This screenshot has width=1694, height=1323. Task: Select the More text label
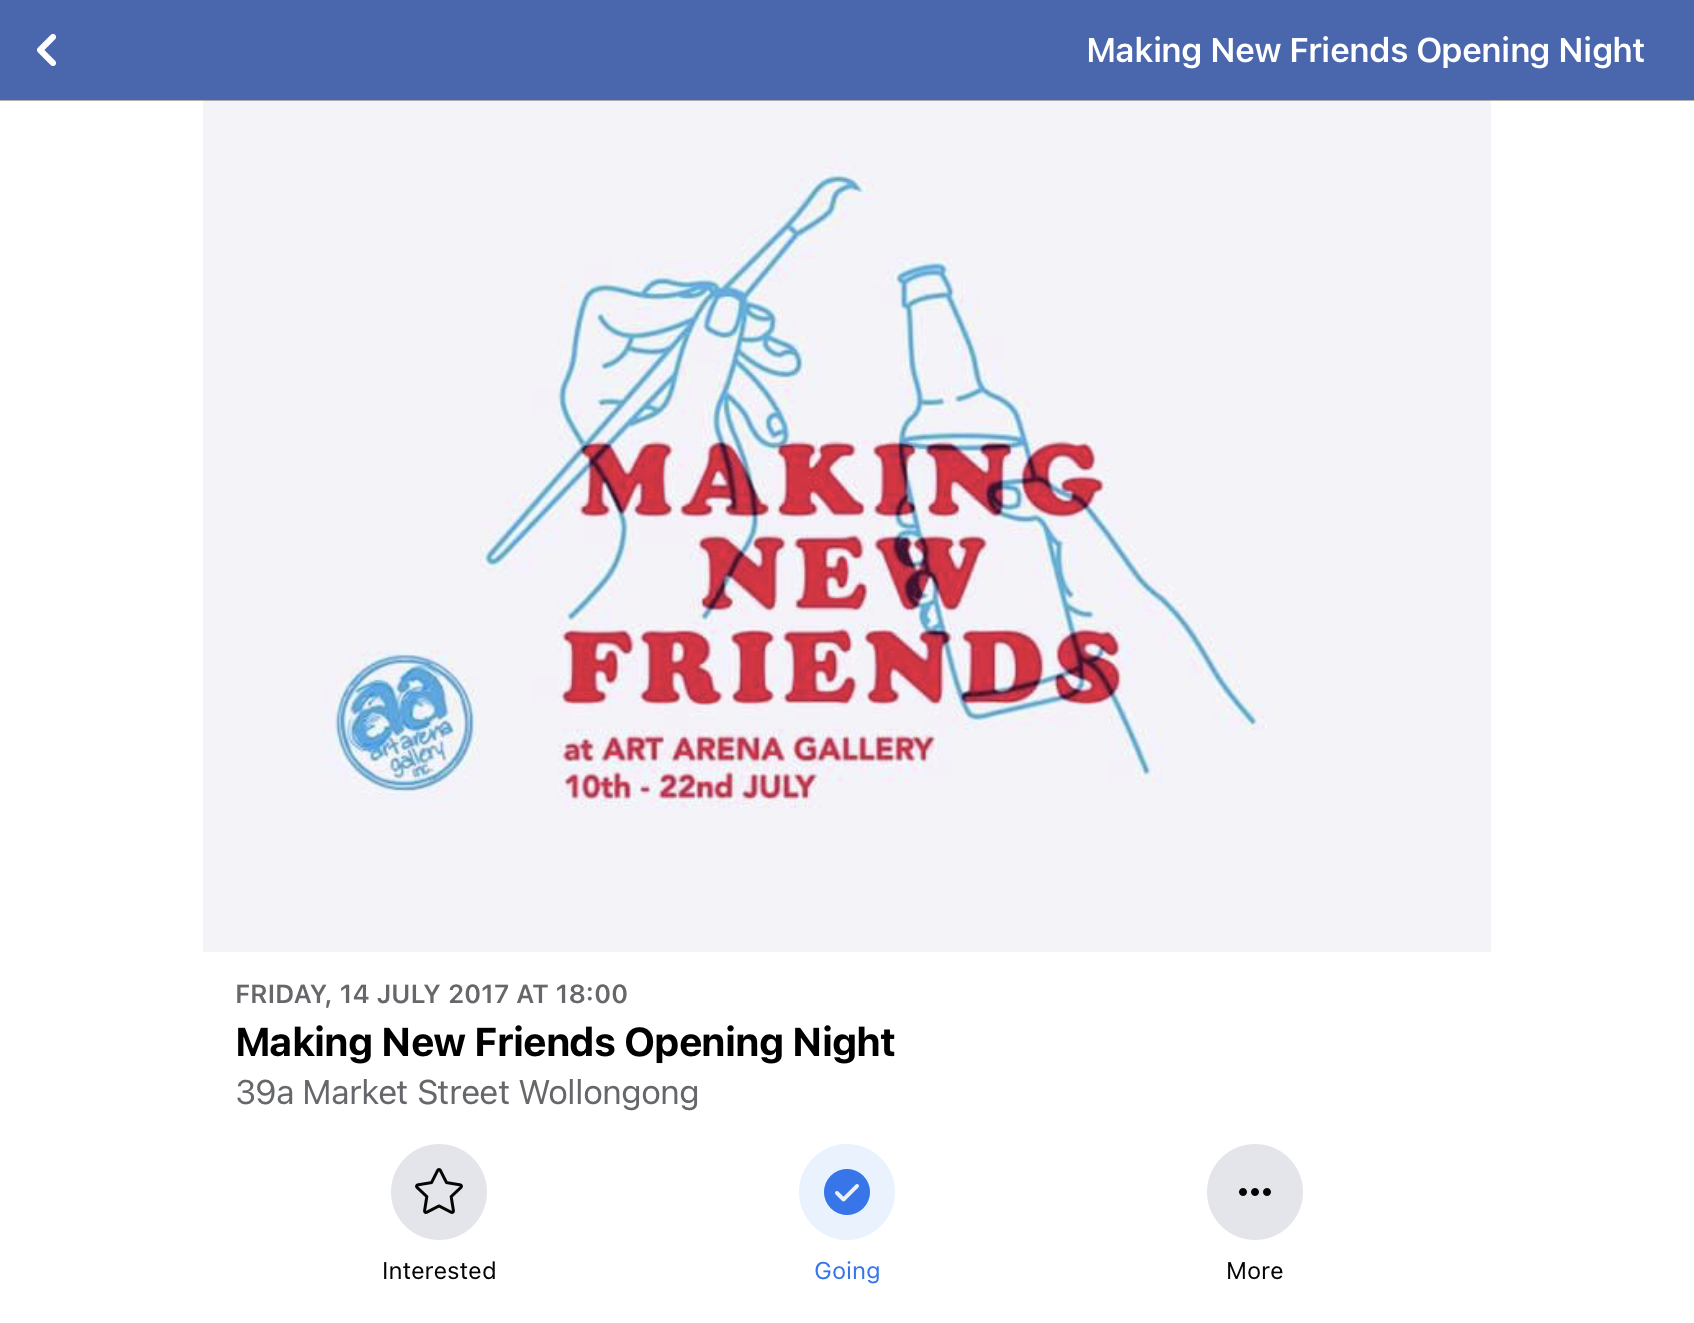tap(1255, 1271)
